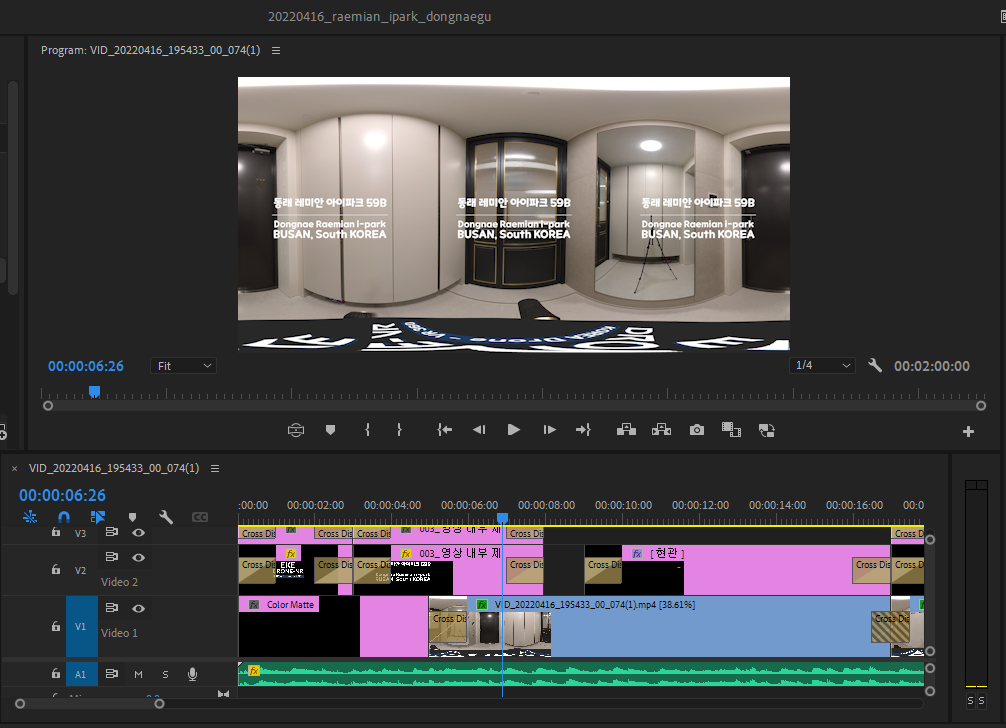This screenshot has height=728, width=1006.
Task: Toggle lock on V3 track
Action: click(56, 532)
